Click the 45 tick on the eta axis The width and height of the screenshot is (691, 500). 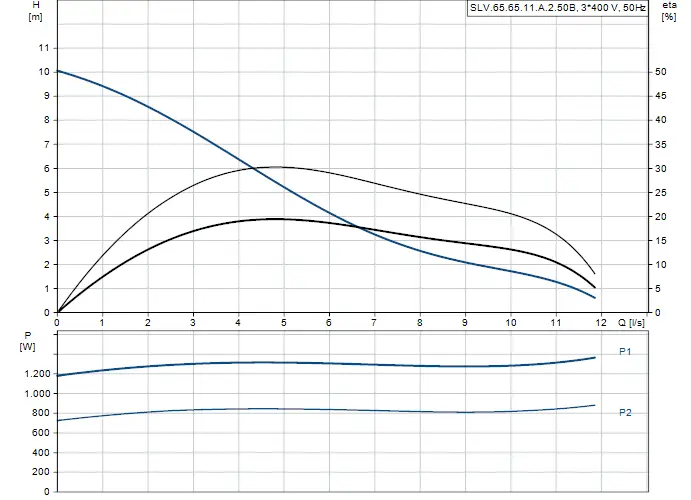pyautogui.click(x=661, y=96)
